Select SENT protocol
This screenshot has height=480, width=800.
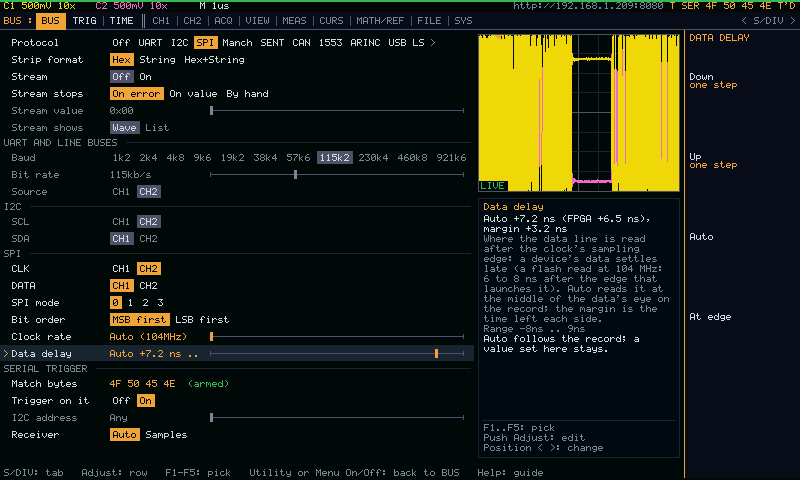272,42
